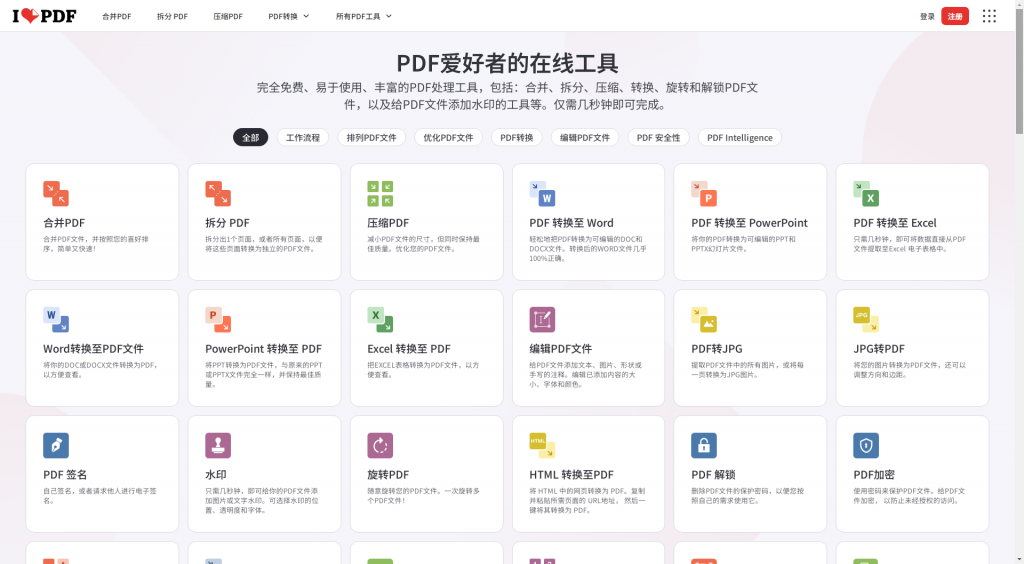
Task: Open the apps grid menu icon
Action: pyautogui.click(x=989, y=16)
